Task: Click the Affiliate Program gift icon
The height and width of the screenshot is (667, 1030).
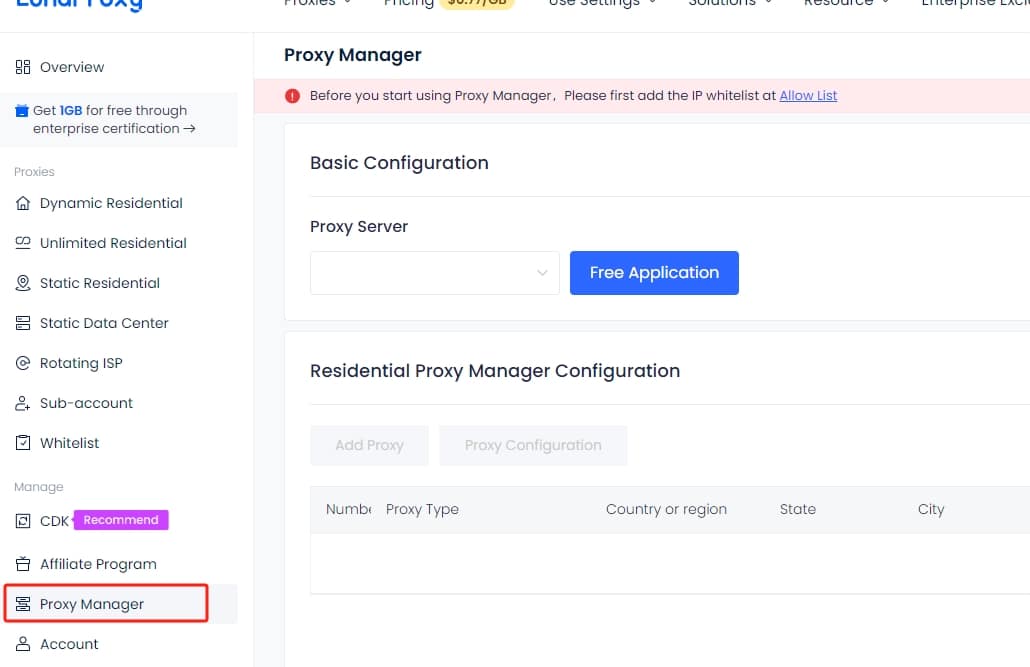Action: click(x=23, y=564)
